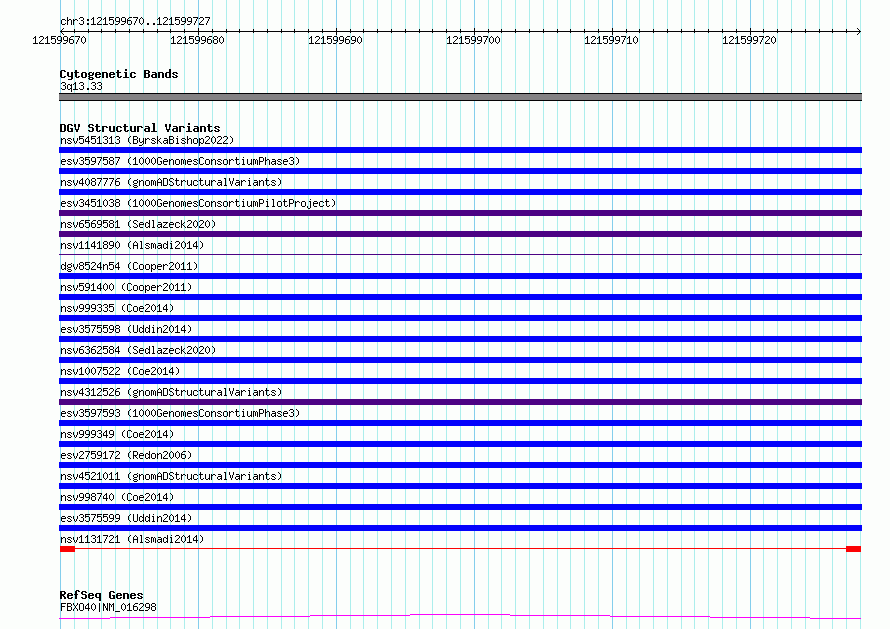Click the nsv1141890 Alsmadi2014 label
This screenshot has height=629, width=890.
[131, 245]
